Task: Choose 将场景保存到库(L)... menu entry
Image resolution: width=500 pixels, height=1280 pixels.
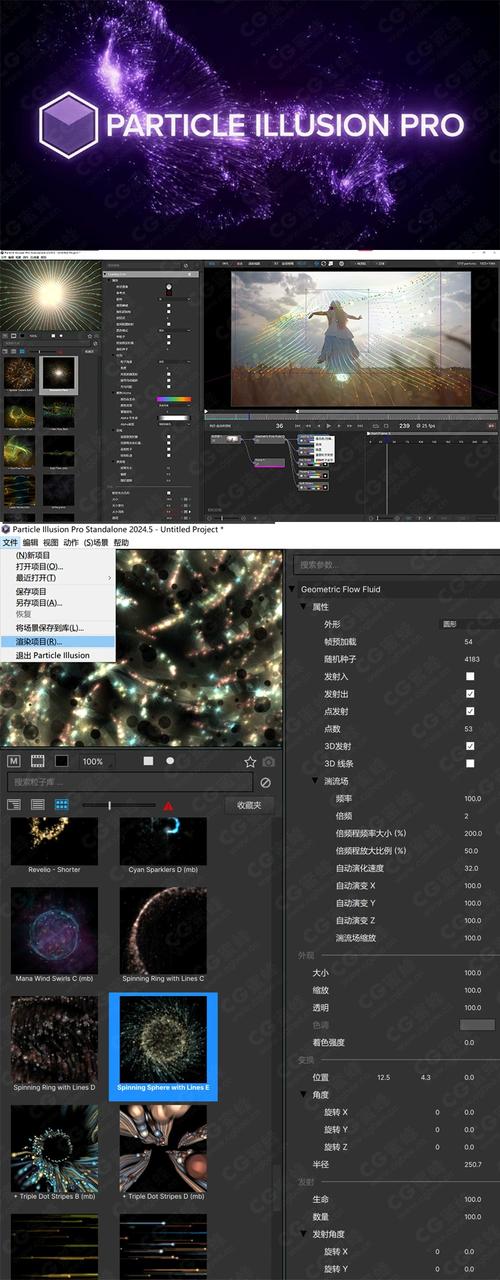Action: 58,628
